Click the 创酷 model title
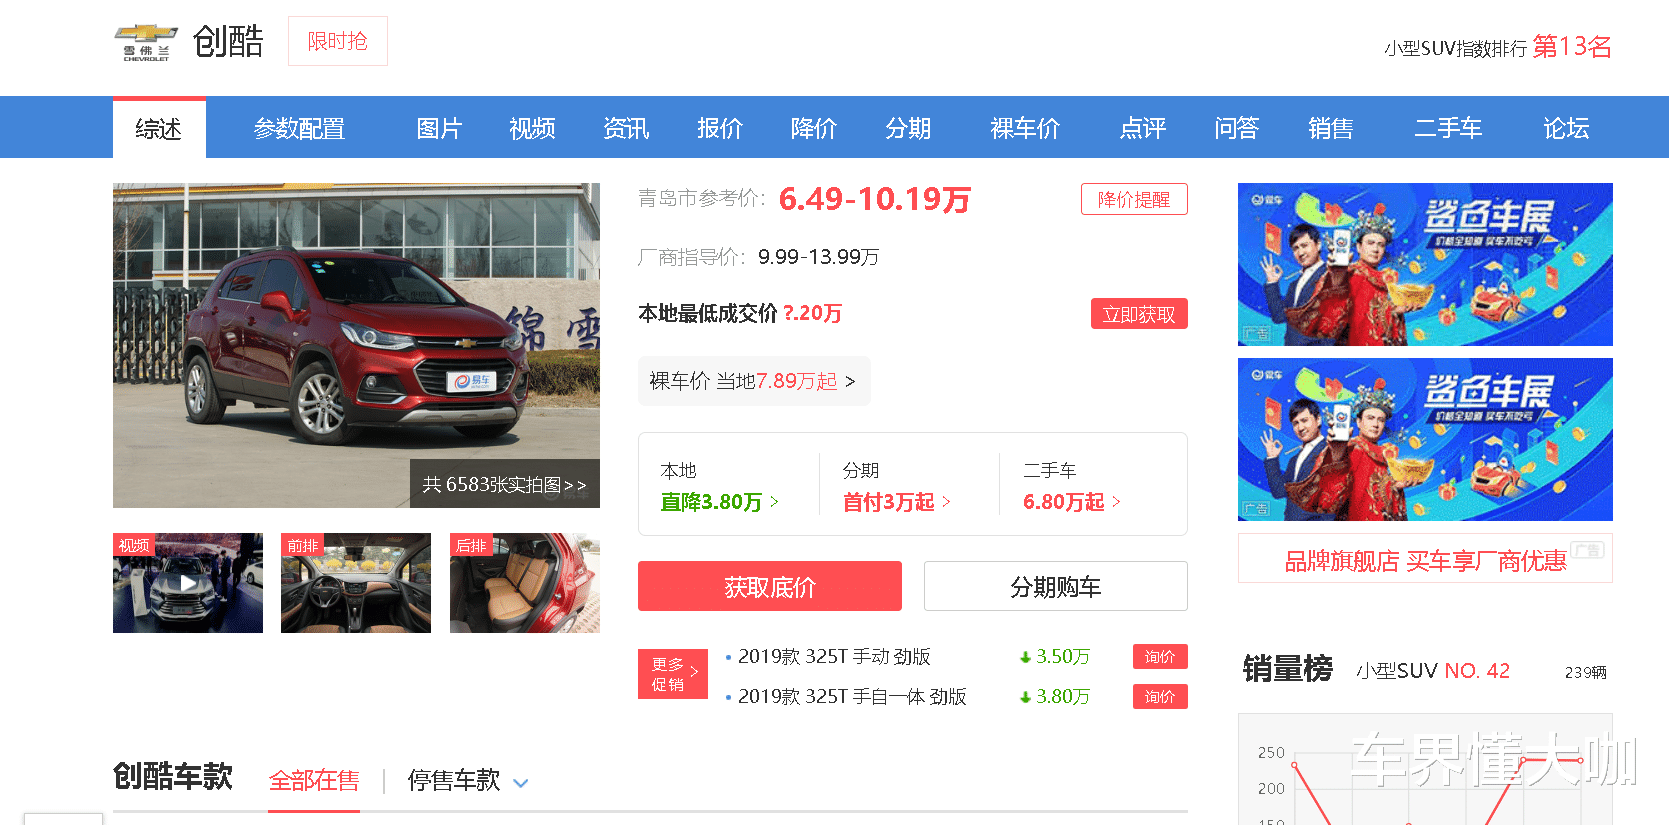Screen dimensions: 1669x825 tap(228, 41)
